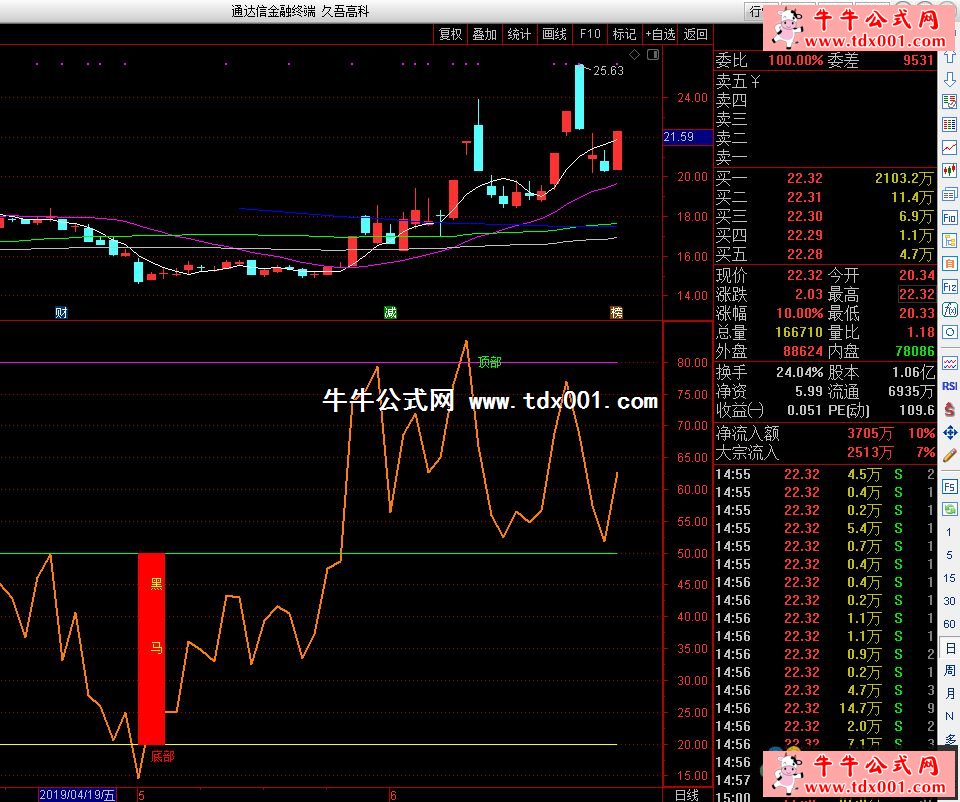Open F10 from the chart toolbar
Image resolution: width=960 pixels, height=802 pixels.
click(x=590, y=34)
